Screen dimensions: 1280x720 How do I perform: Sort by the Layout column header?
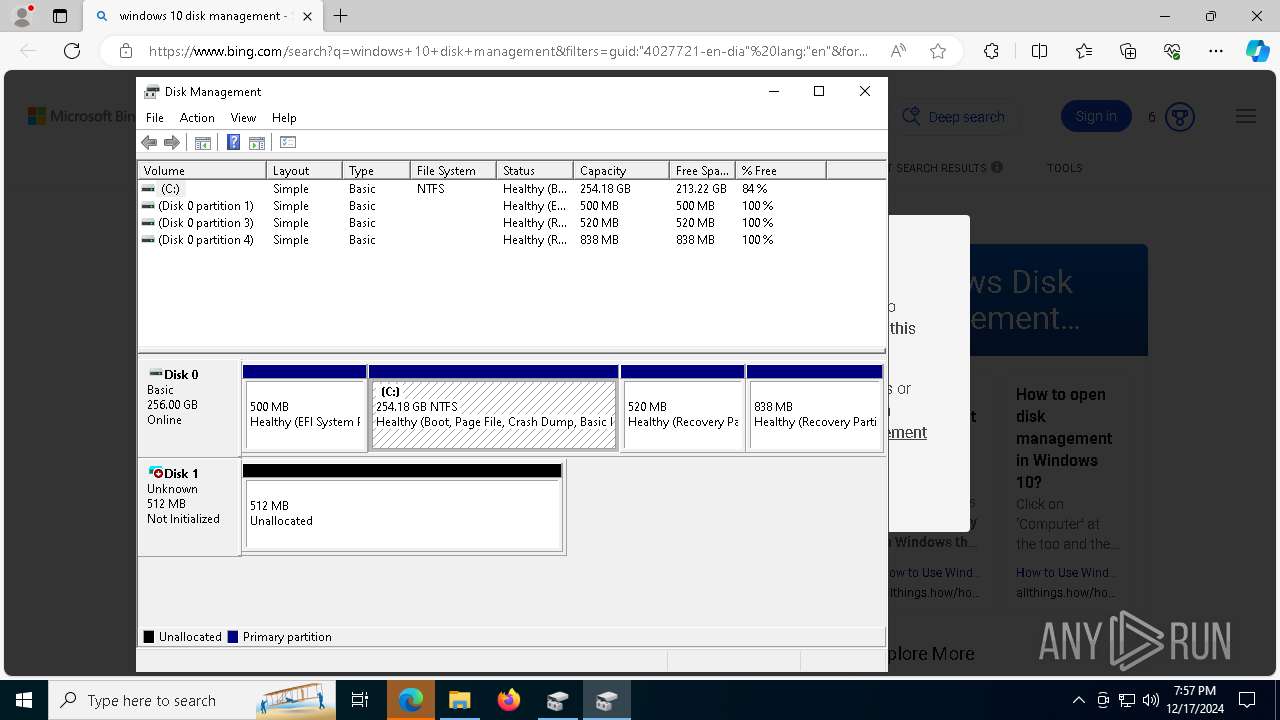[x=304, y=171]
